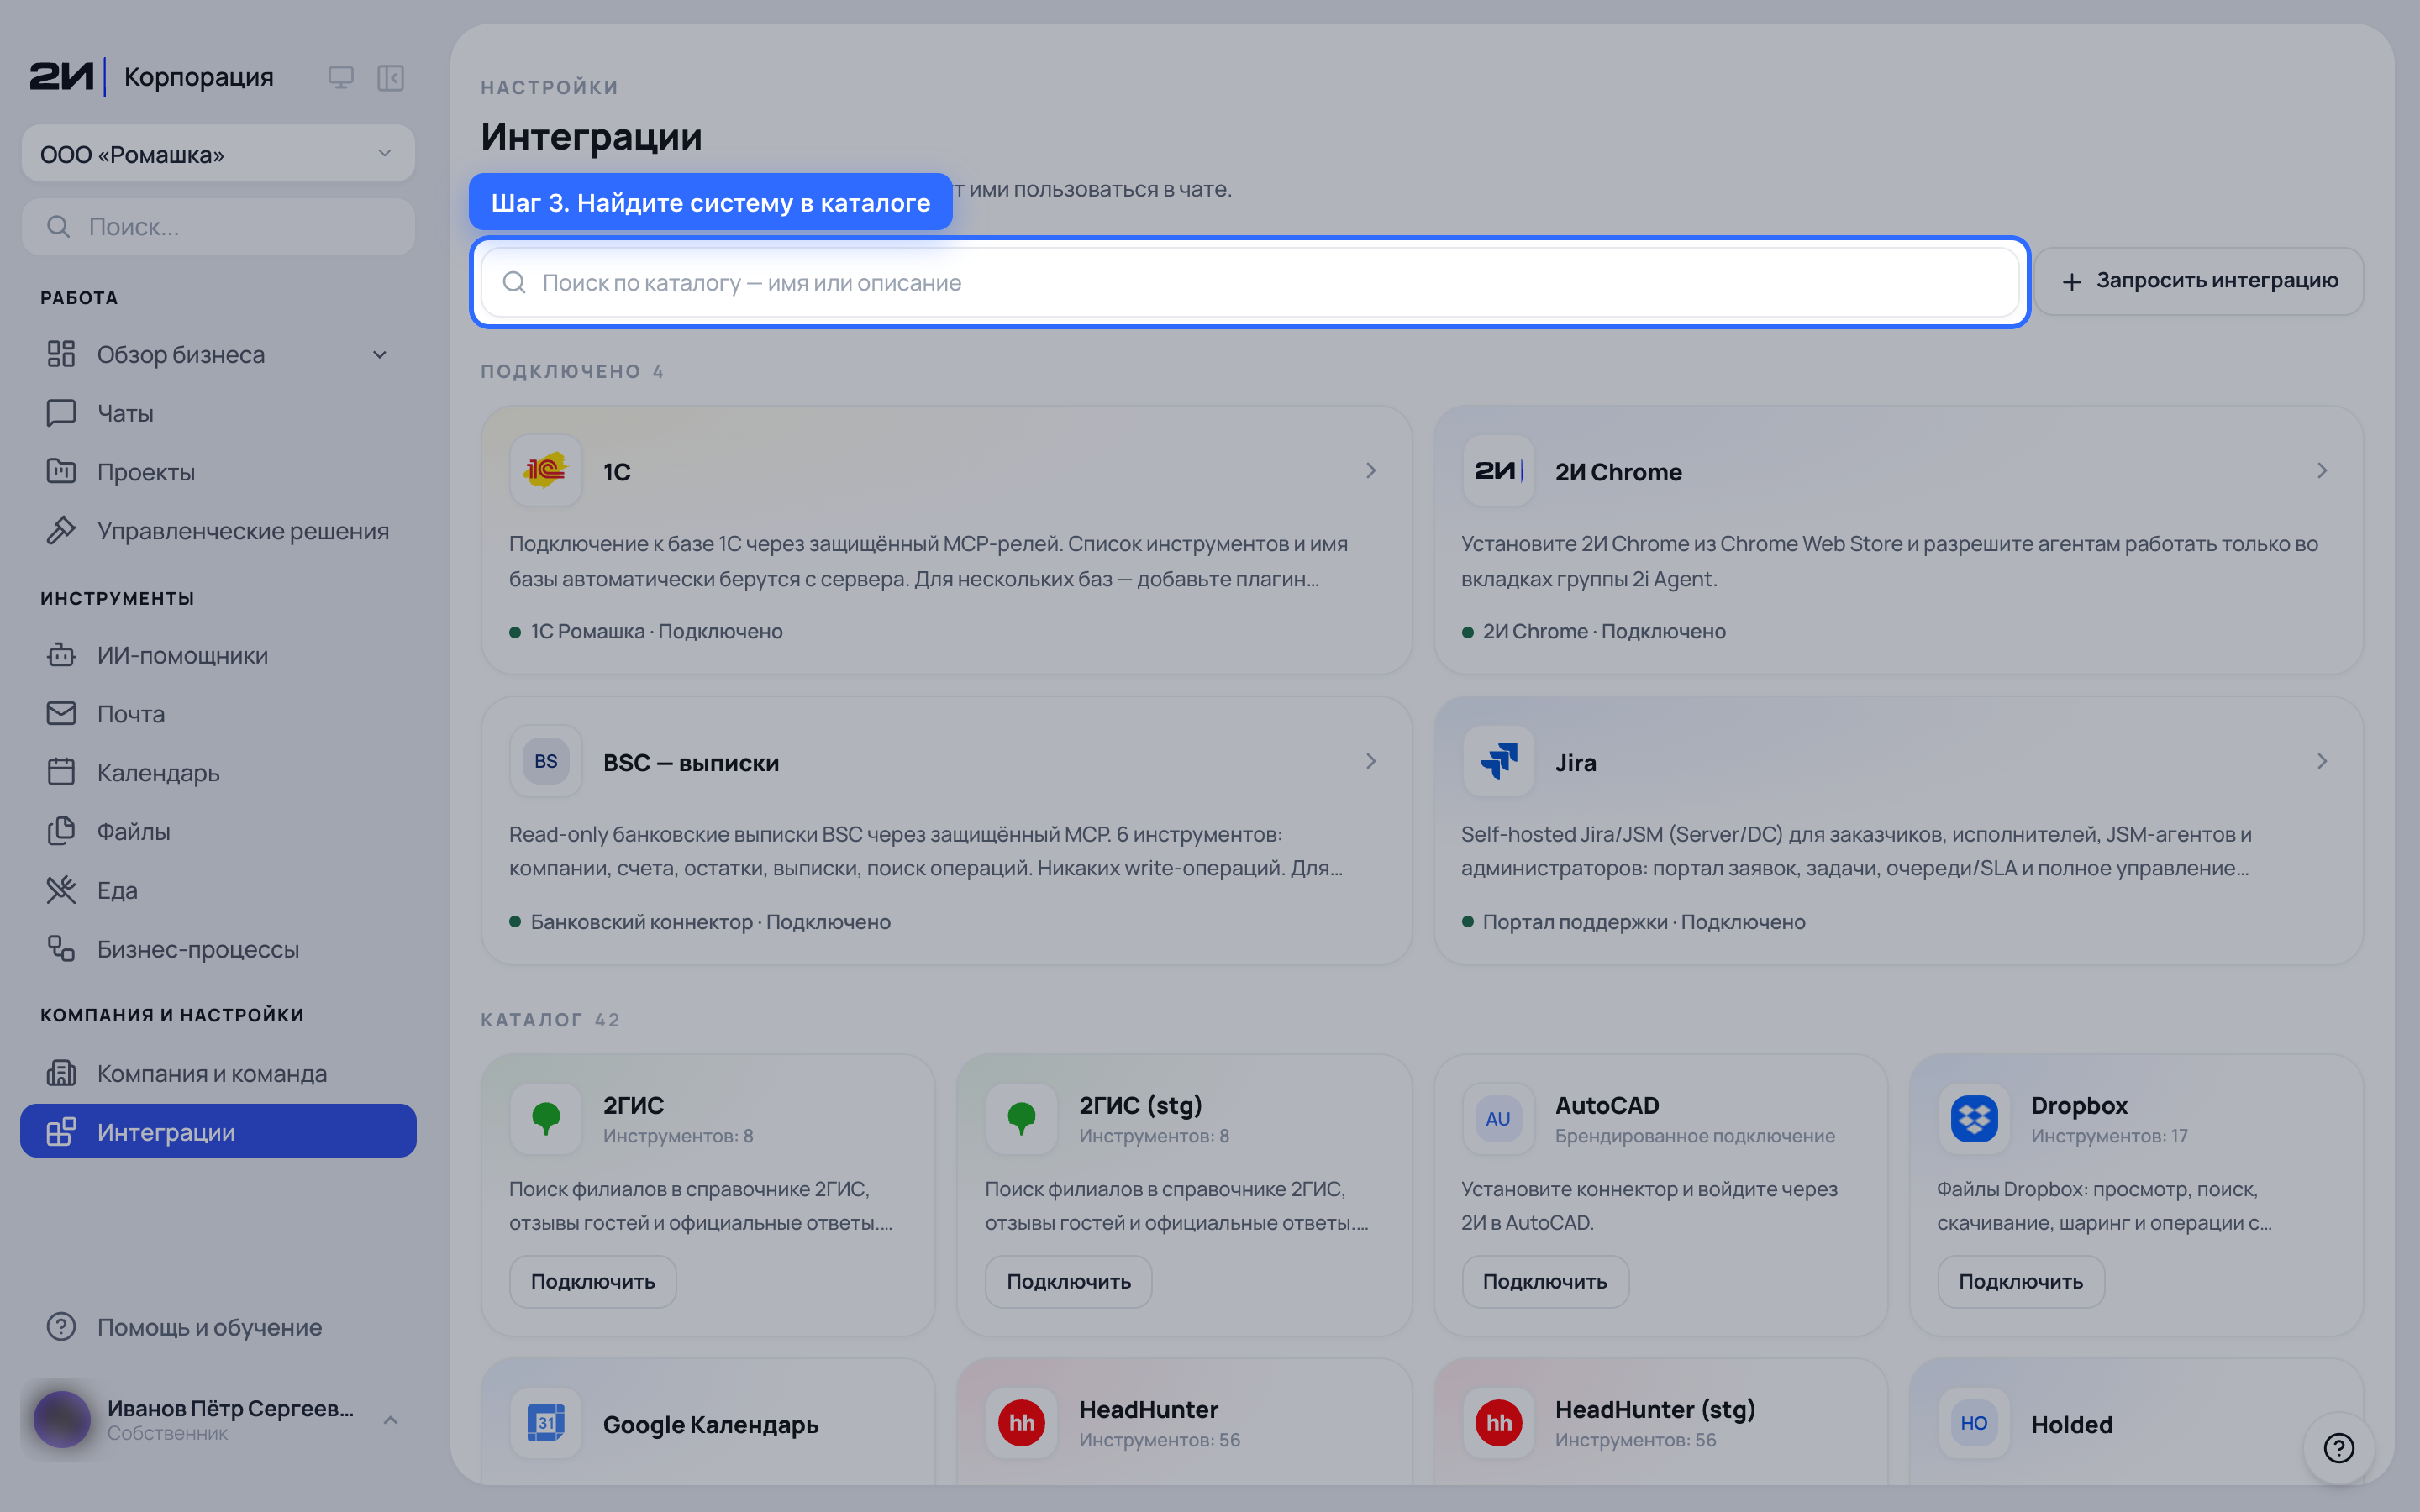Image resolution: width=2420 pixels, height=1512 pixels.
Task: Click Подключить on the Dropbox card
Action: click(x=2021, y=1281)
